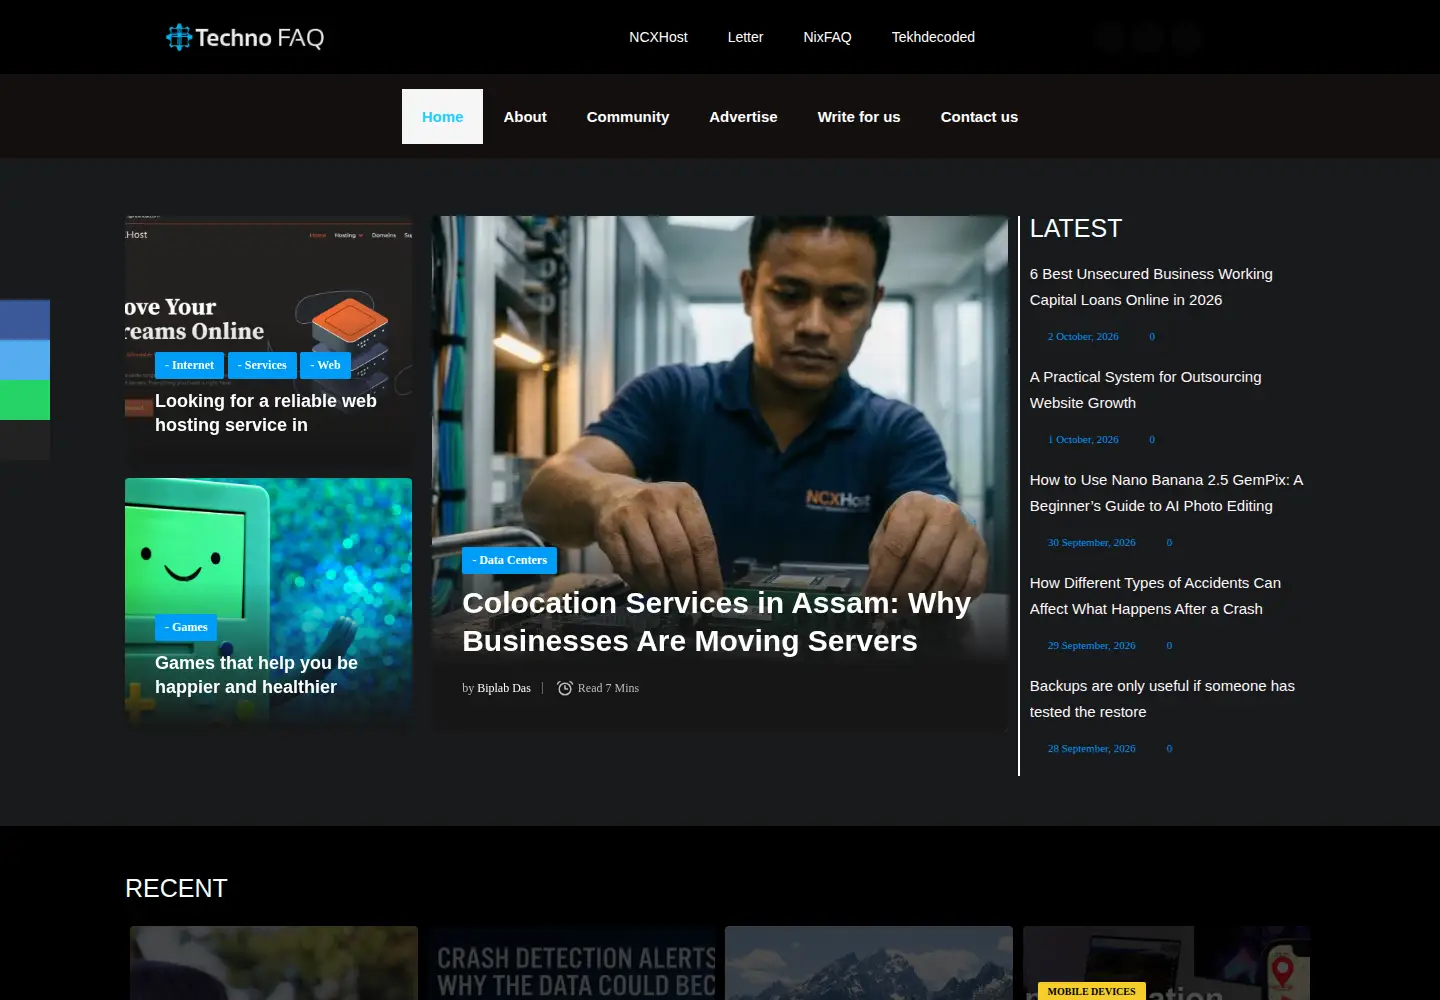Screen dimensions: 1440x1000
Task: Click the Web category tag
Action: tap(325, 365)
